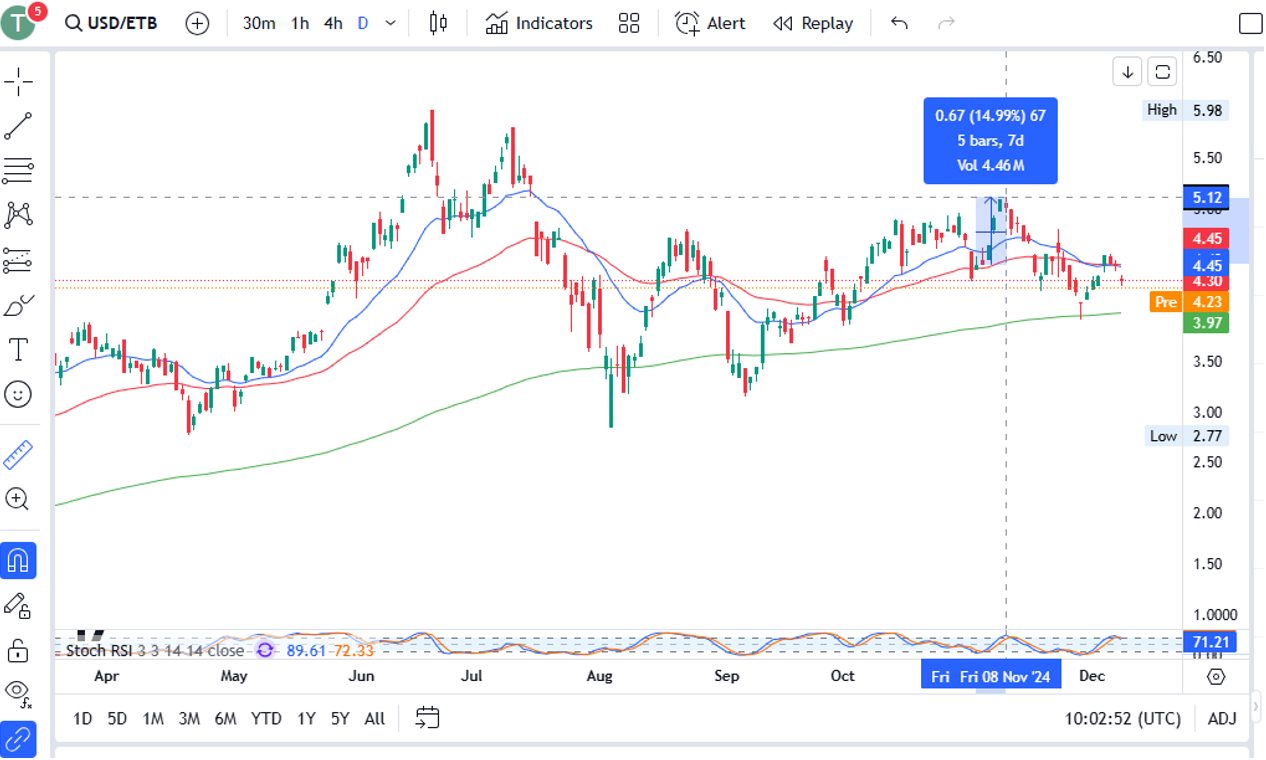This screenshot has height=760, width=1266.
Task: Click the Aug label on time axis
Action: 599,677
